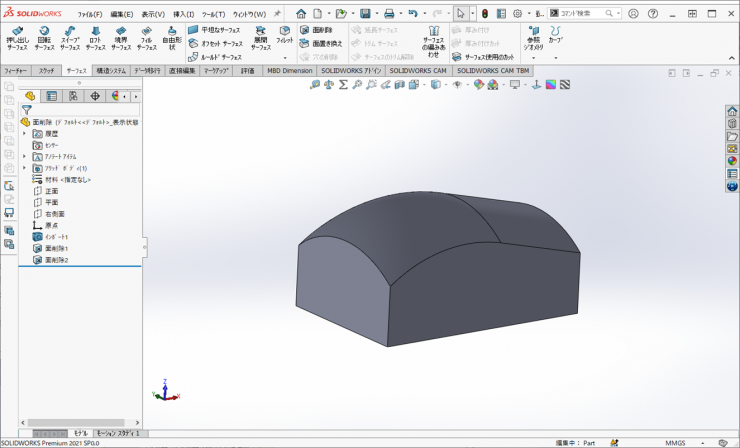
Task: Open the PropertyManager tab icon
Action: pos(51,96)
